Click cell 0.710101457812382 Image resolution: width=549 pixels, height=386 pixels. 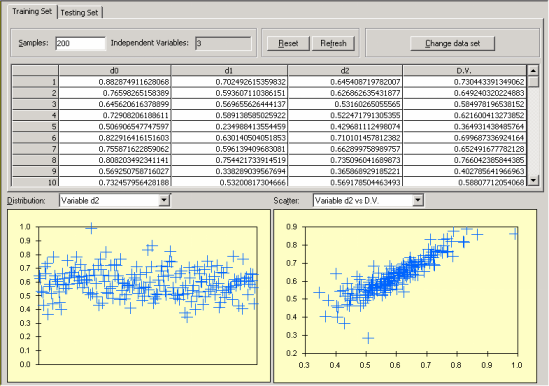click(345, 138)
